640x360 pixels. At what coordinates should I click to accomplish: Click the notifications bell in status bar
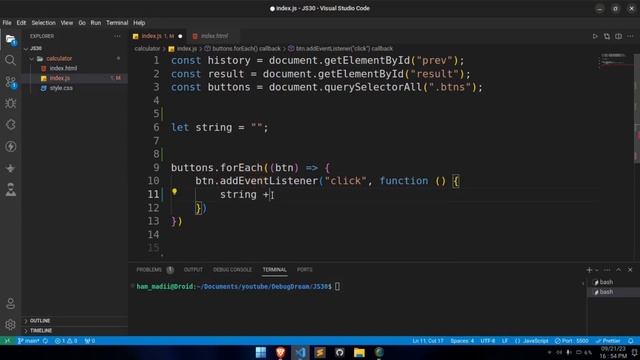[631, 341]
